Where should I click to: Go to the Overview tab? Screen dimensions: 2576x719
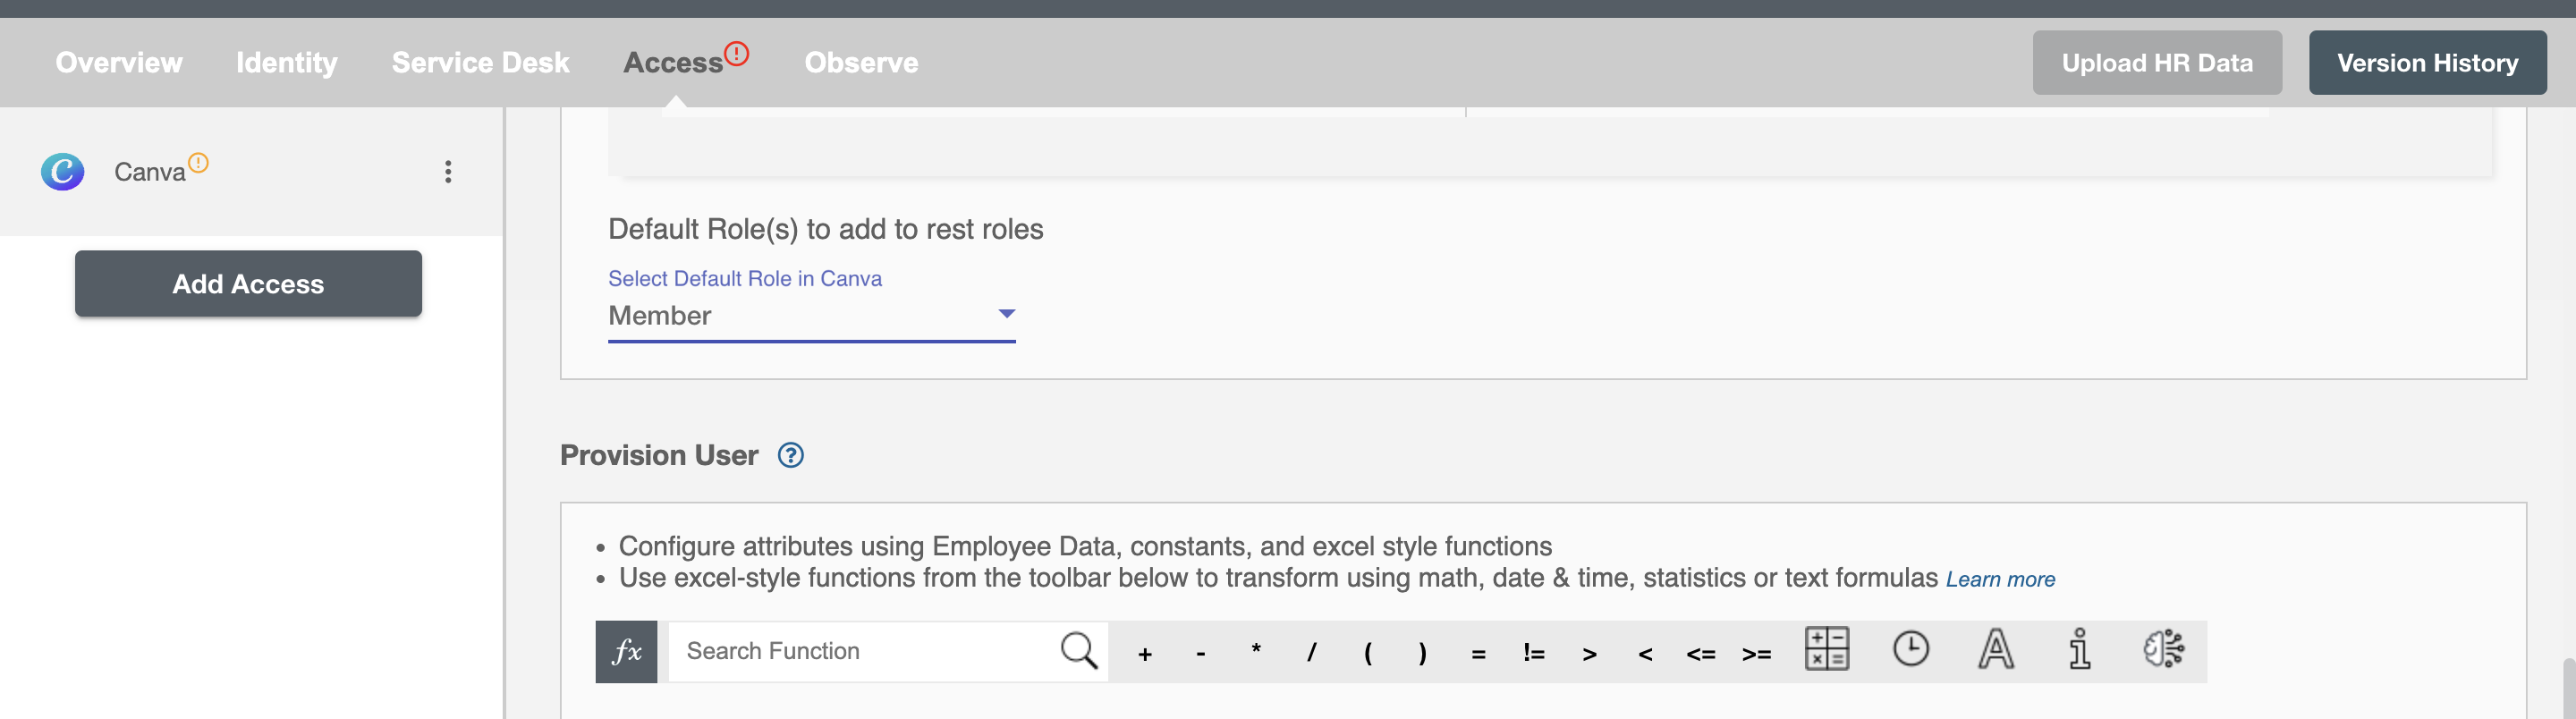coord(119,63)
